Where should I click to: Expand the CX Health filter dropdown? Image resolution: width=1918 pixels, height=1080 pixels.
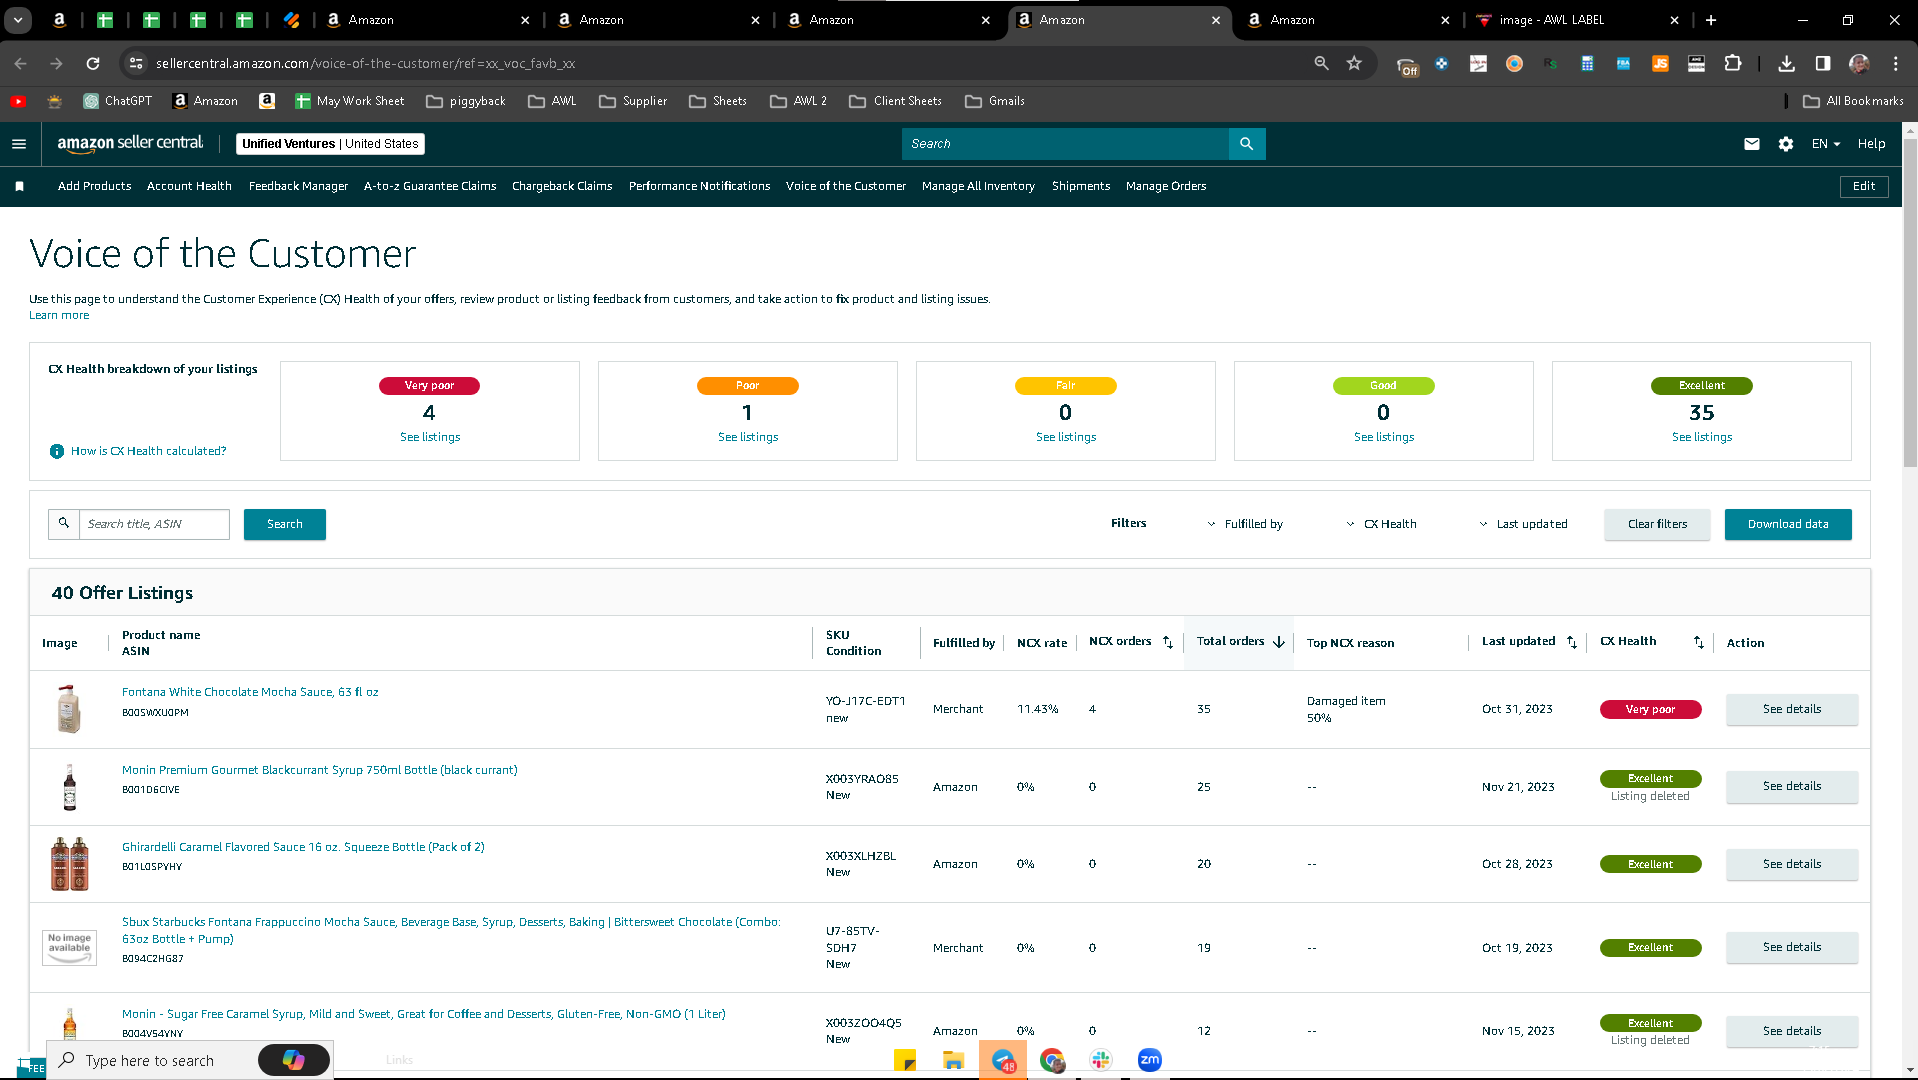coord(1381,524)
